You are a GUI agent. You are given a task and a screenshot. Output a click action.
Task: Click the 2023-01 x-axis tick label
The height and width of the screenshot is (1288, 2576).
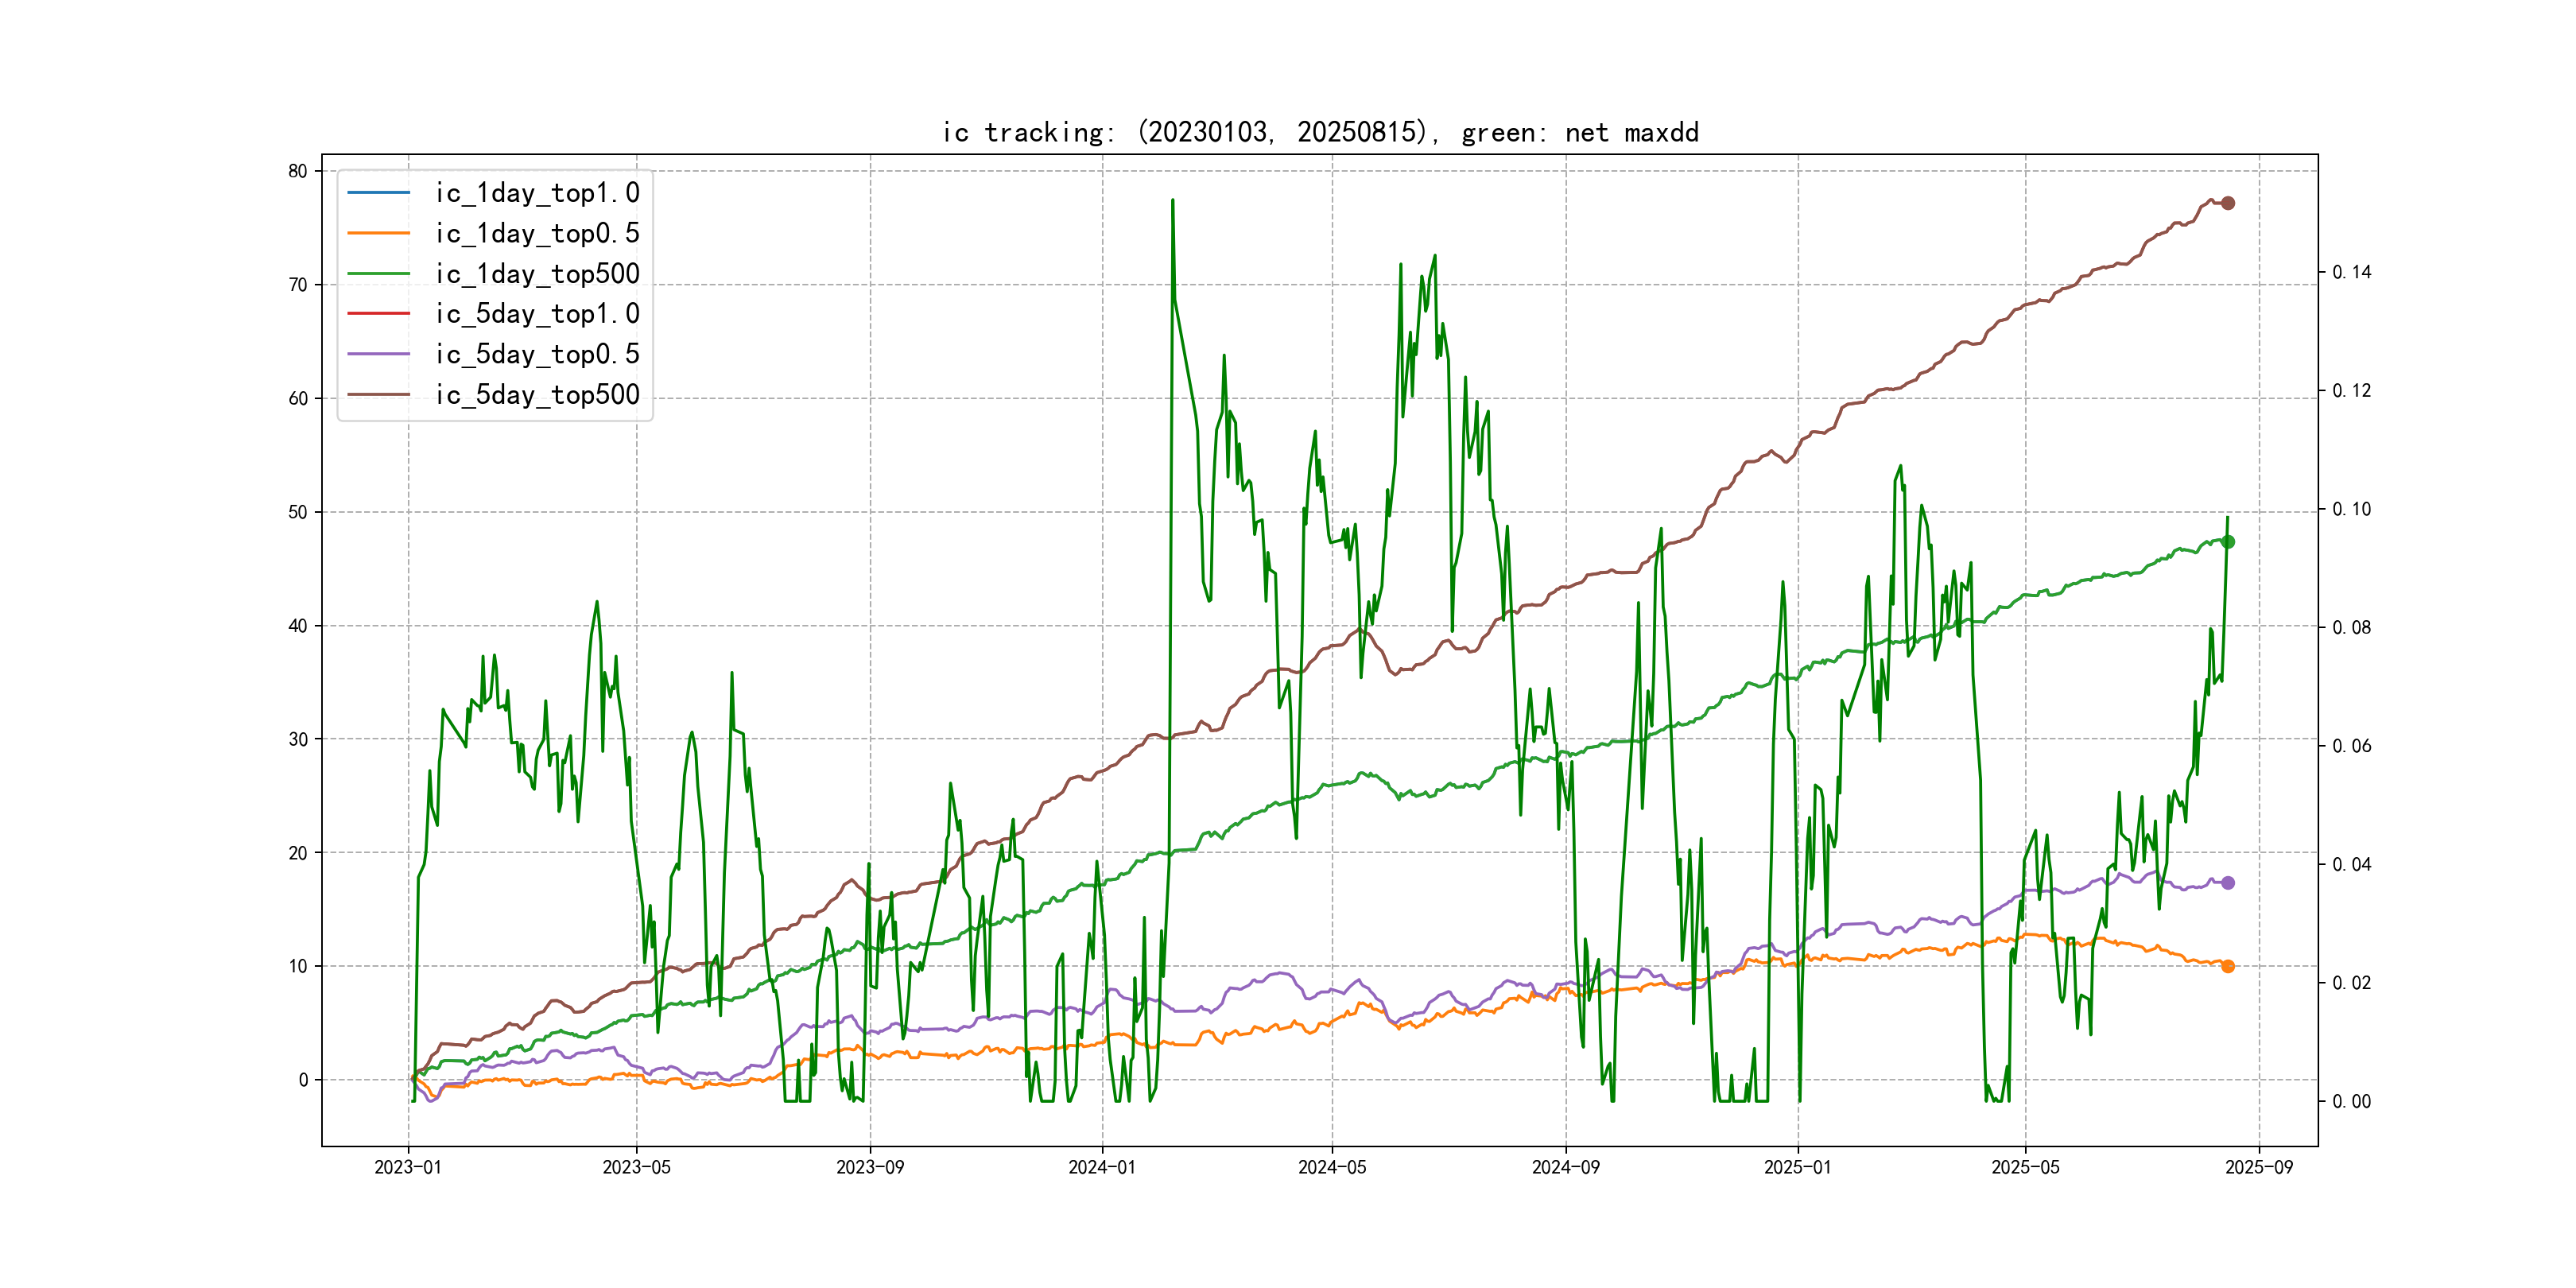[408, 1167]
